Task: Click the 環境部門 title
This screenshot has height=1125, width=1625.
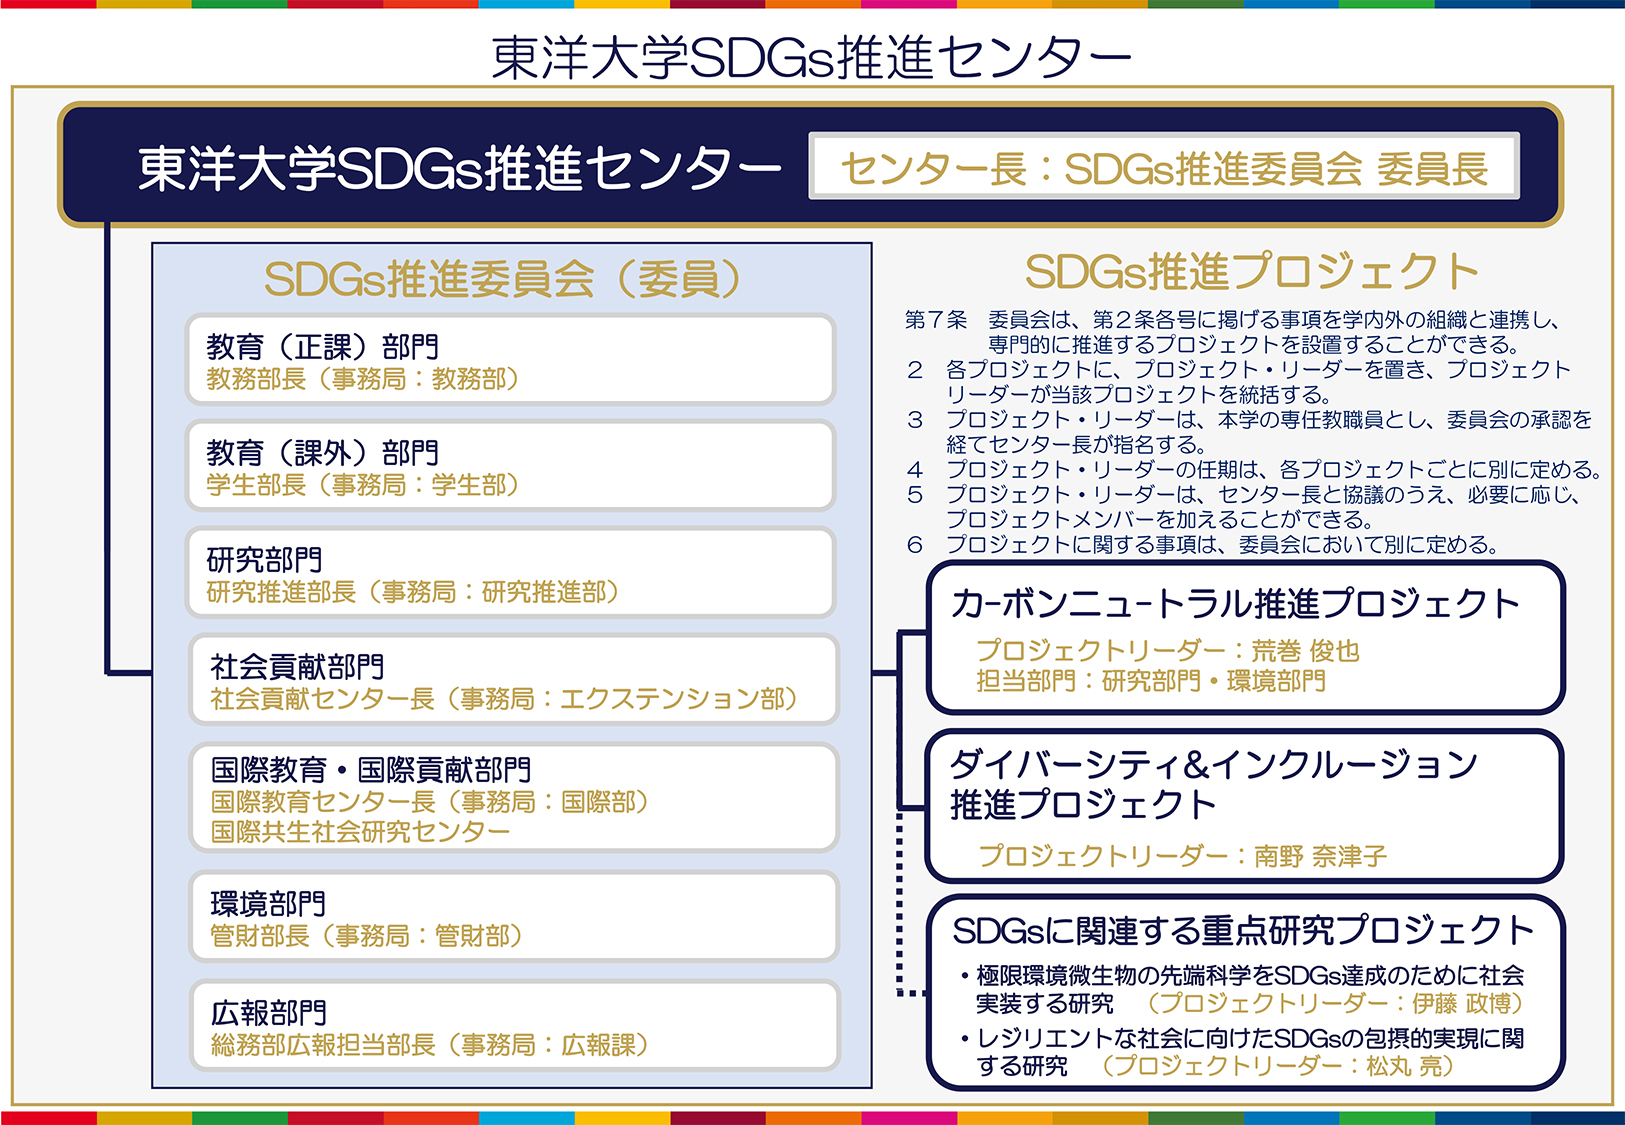Action: 268,904
